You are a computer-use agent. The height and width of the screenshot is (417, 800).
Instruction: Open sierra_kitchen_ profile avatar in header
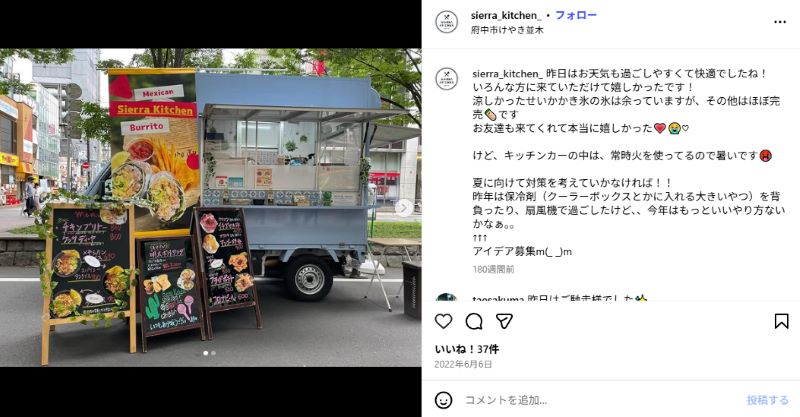[x=446, y=22]
